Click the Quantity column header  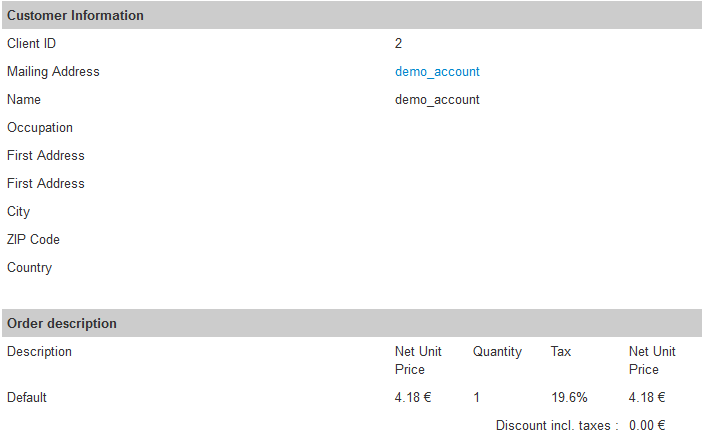tap(497, 352)
